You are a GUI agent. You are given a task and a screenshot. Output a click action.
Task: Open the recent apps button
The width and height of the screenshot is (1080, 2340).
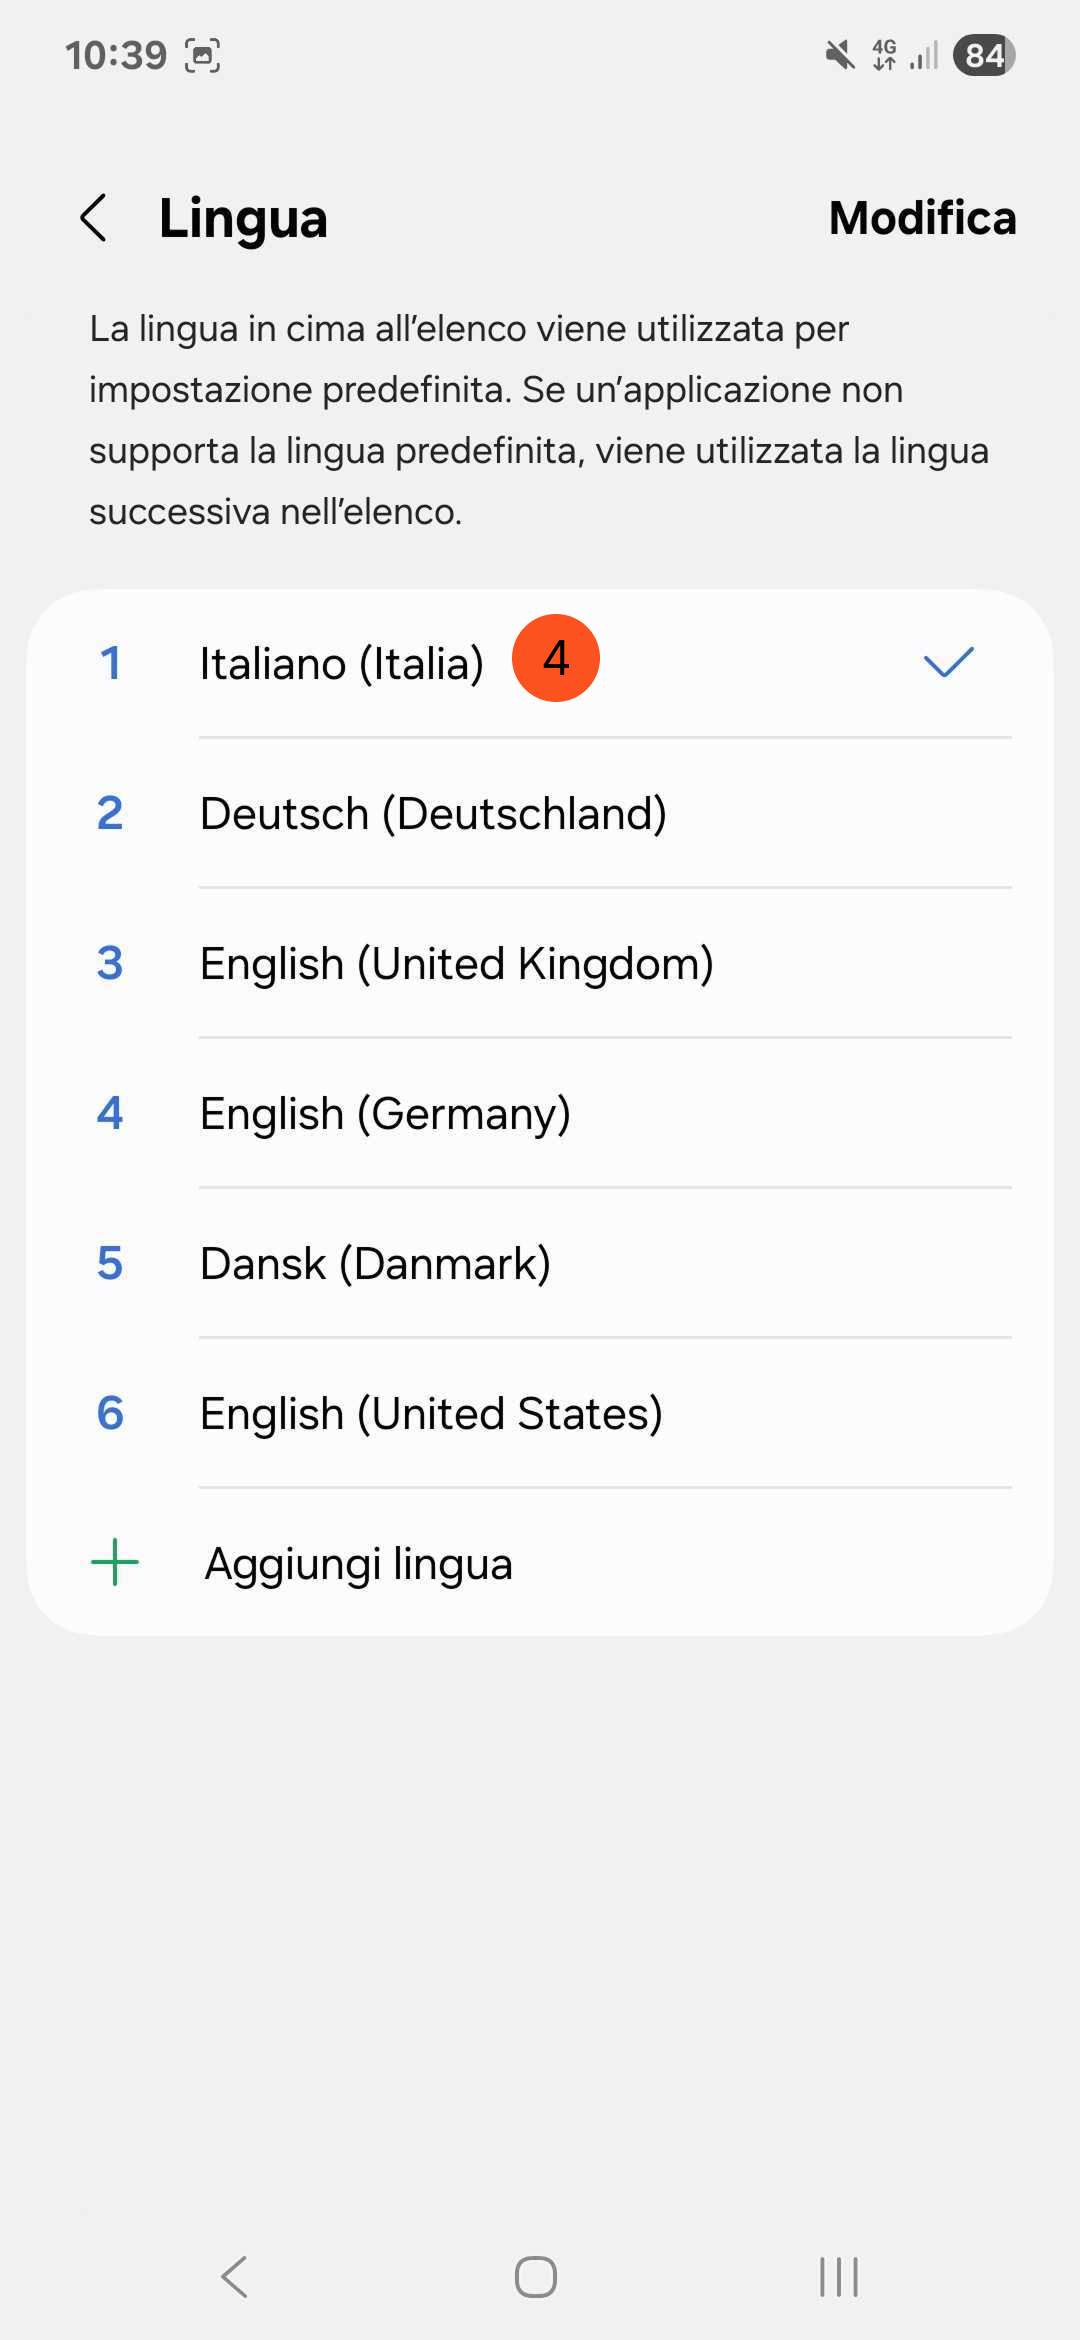(839, 2277)
